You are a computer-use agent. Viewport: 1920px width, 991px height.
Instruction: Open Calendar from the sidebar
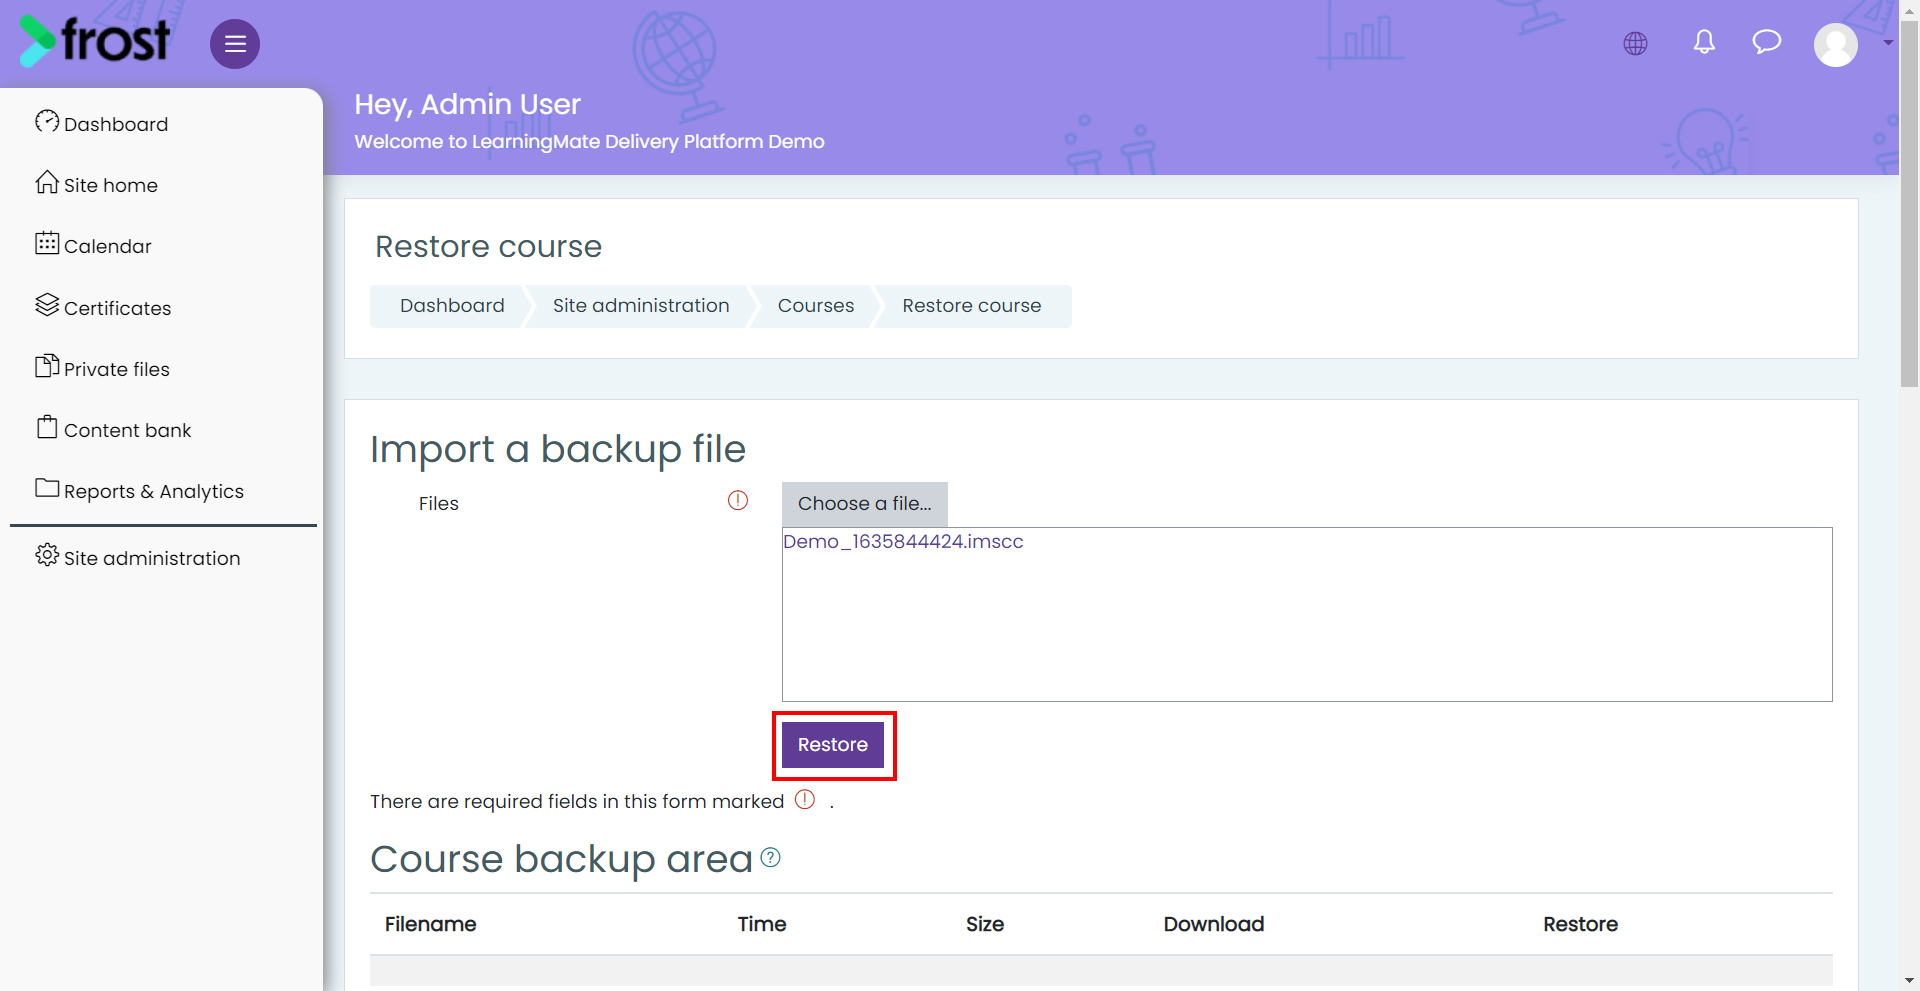click(x=94, y=245)
